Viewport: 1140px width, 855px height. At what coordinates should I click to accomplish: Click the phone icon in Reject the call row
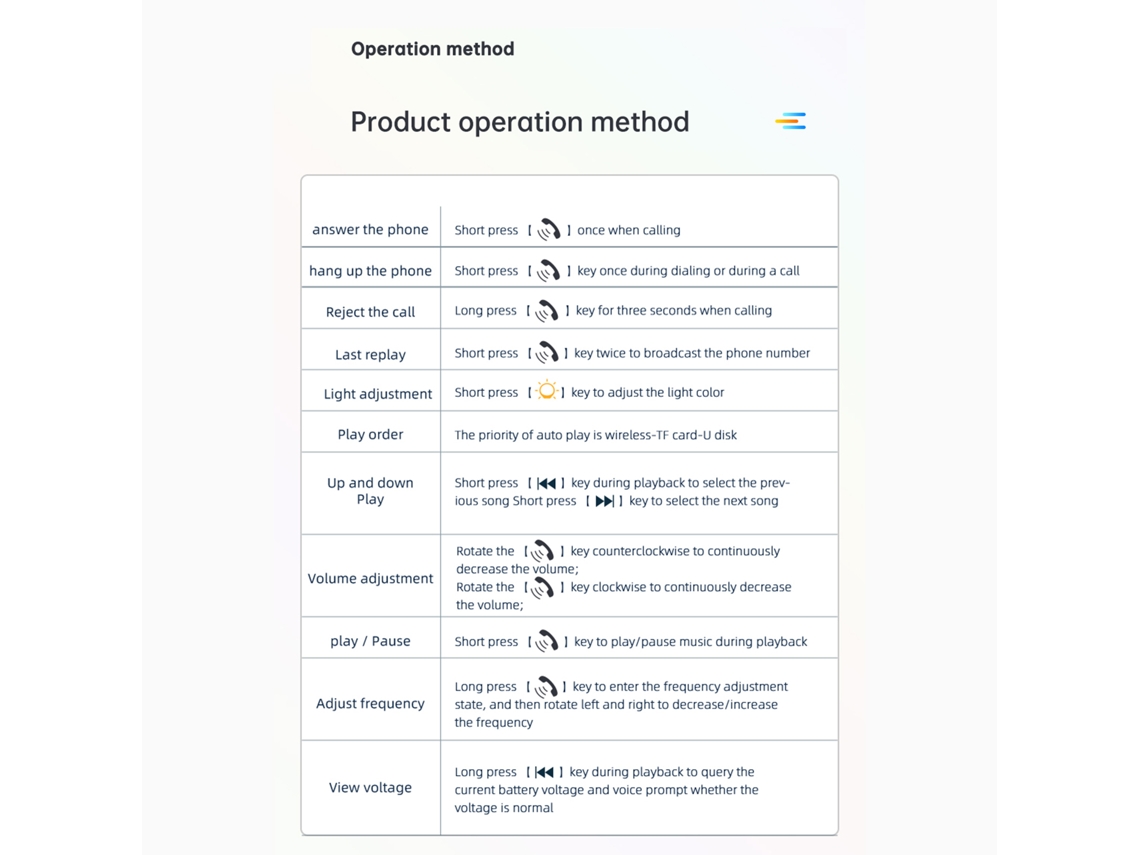click(x=547, y=310)
